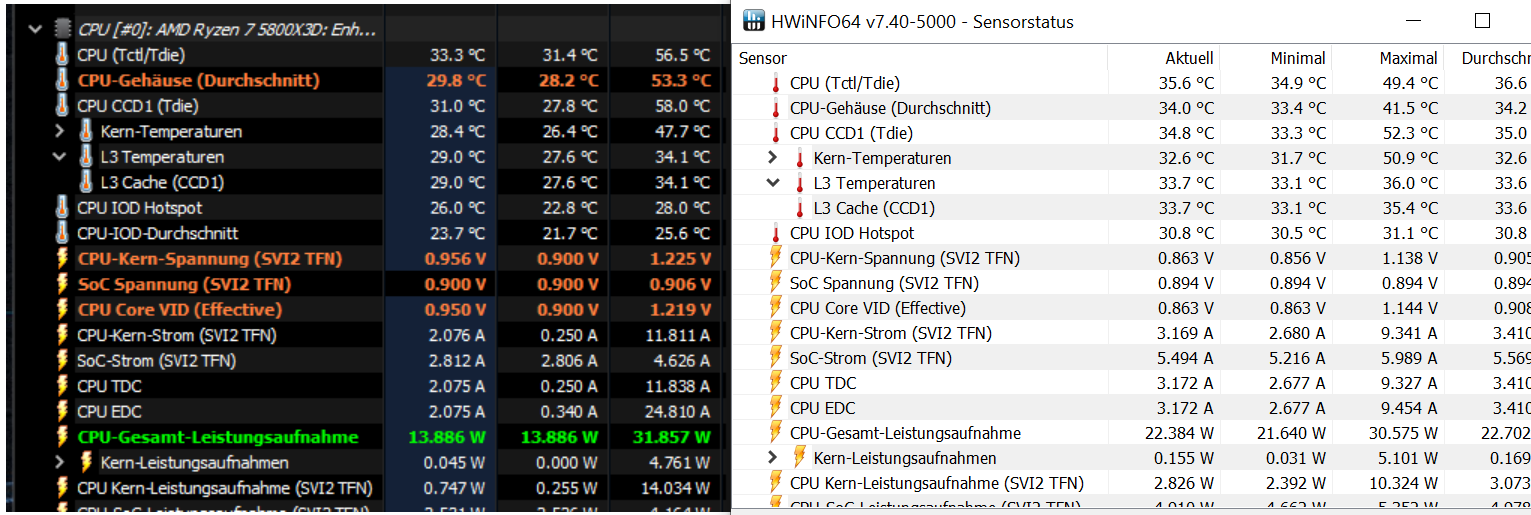This screenshot has height=515, width=1531.
Task: Click thermometer icon of orange CPU-Gehäuse (Durchschnitt) row
Action: coord(63,80)
